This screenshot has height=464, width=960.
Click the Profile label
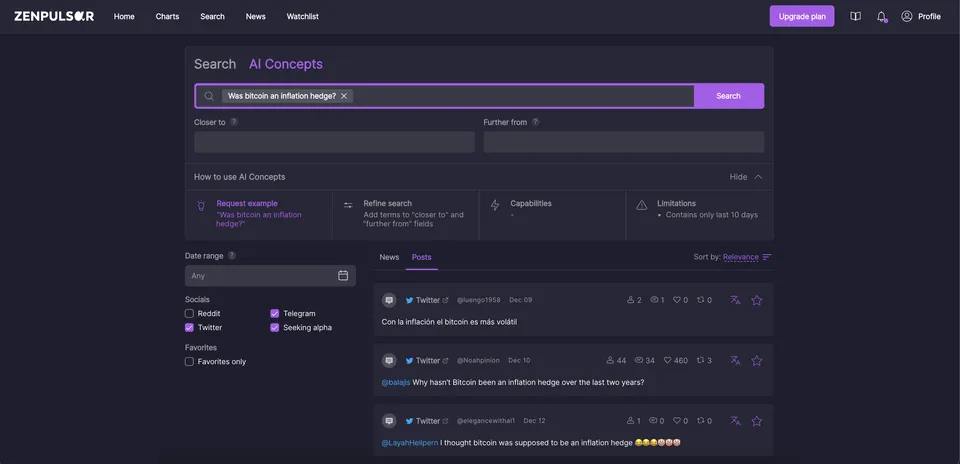[929, 17]
